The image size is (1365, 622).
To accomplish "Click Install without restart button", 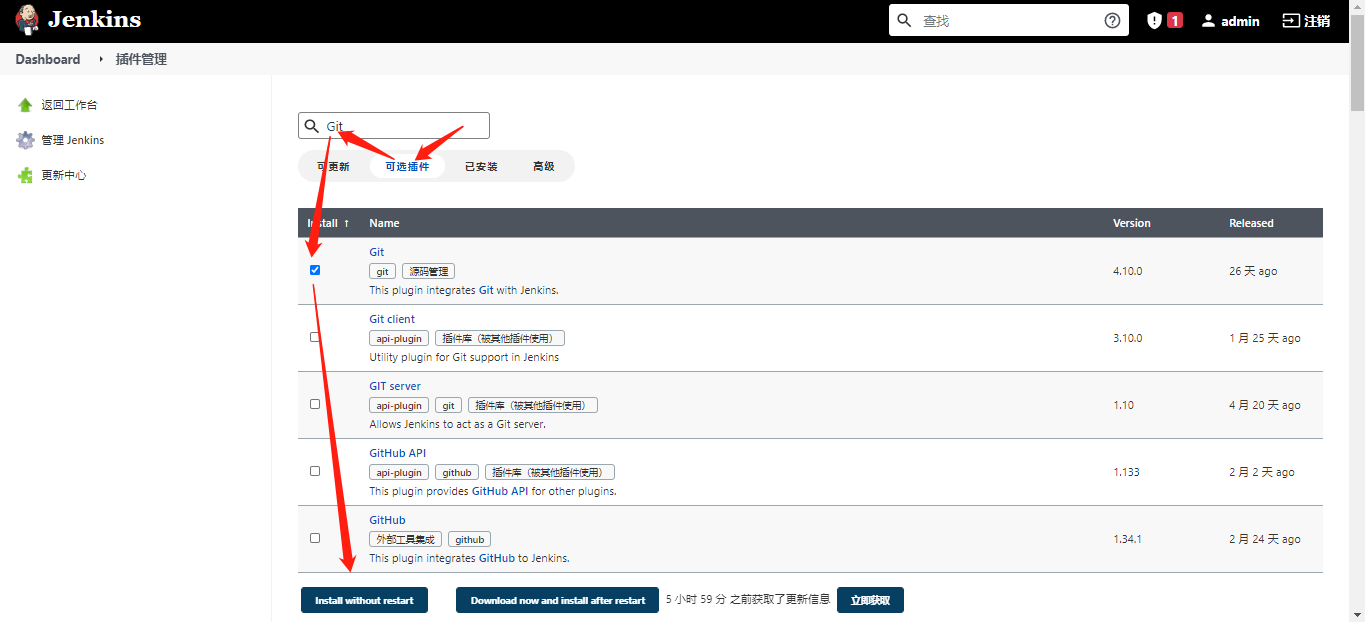I will pyautogui.click(x=364, y=600).
